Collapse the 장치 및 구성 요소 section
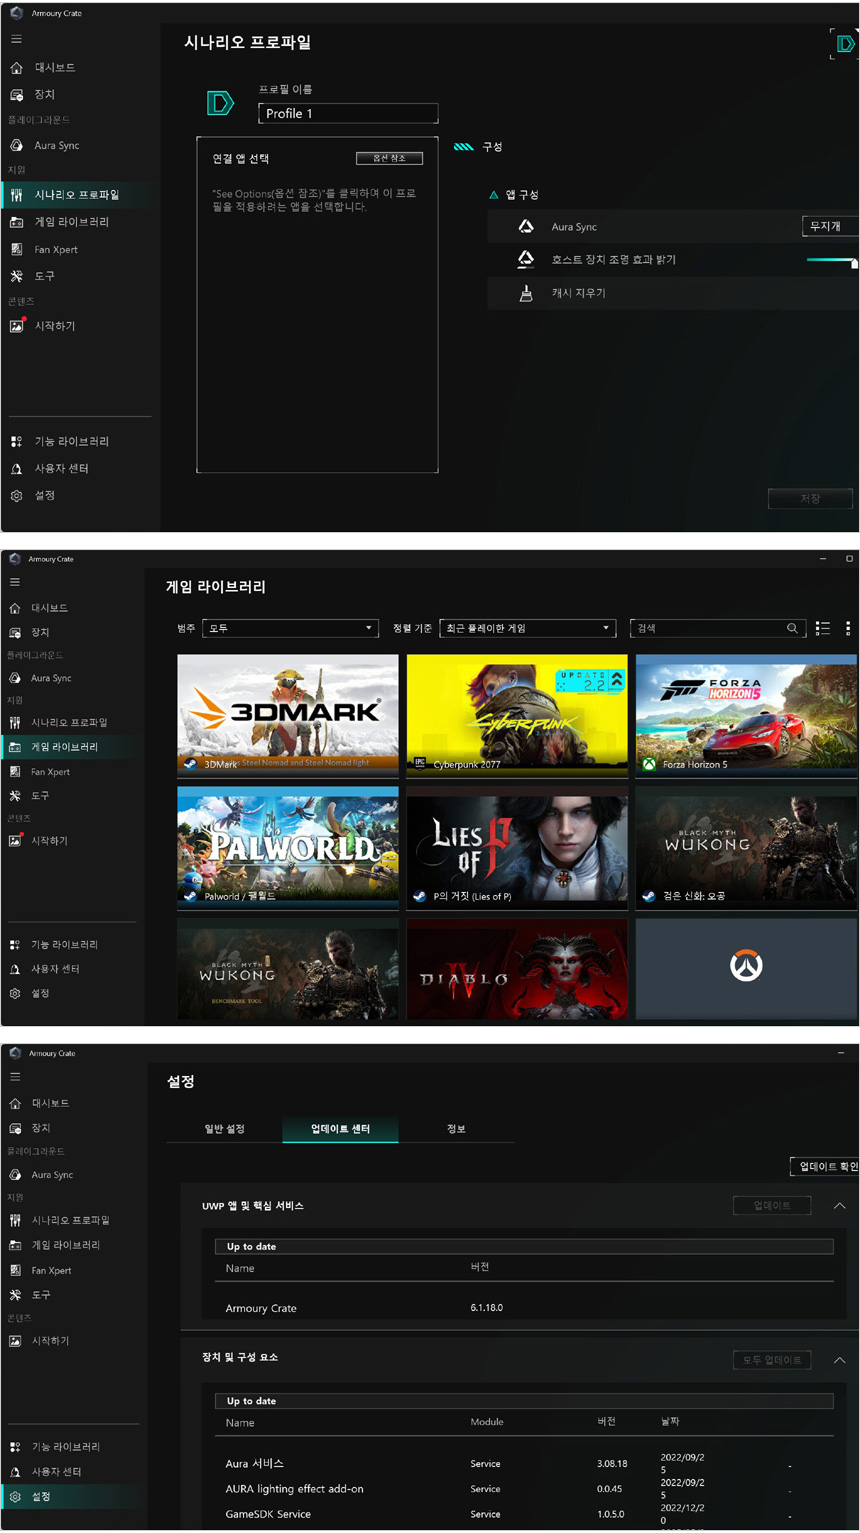The image size is (860, 1533). (x=839, y=1360)
